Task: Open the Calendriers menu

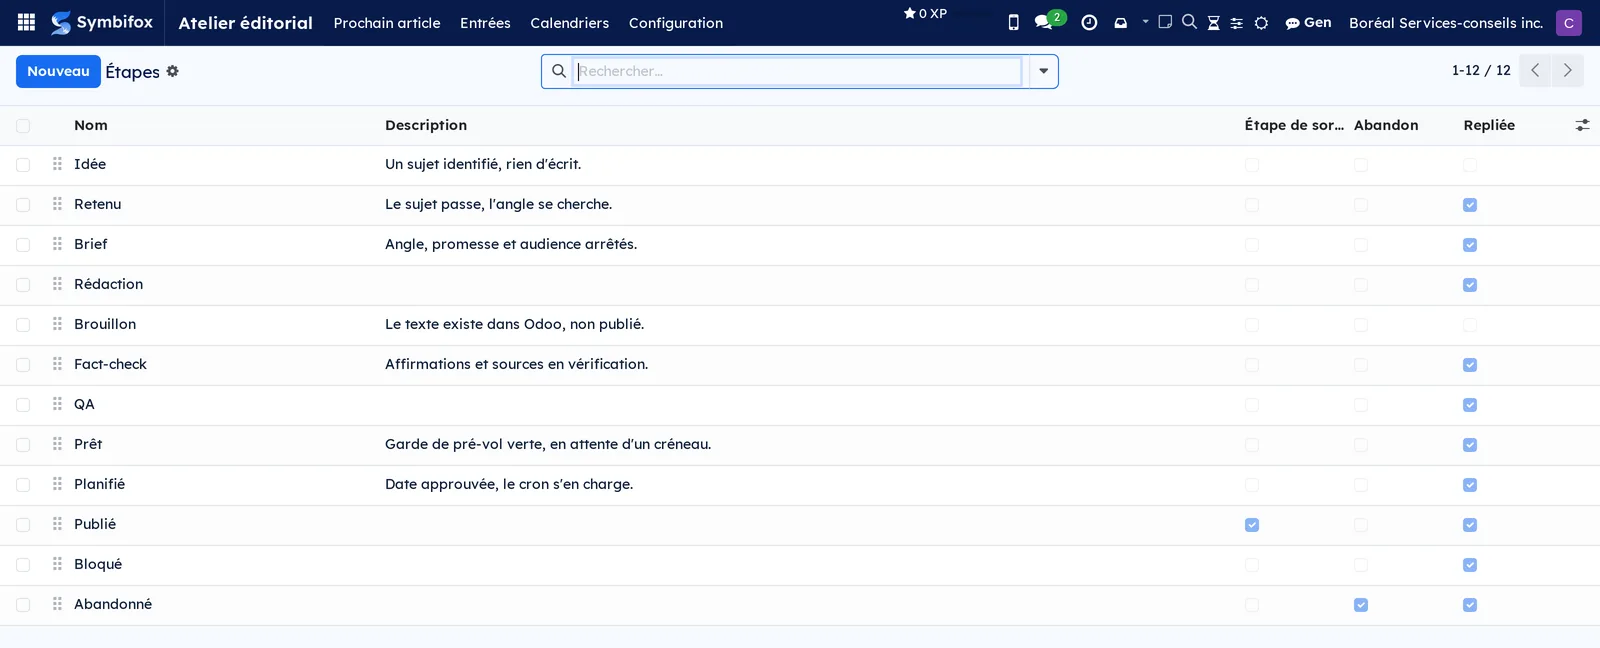Action: pyautogui.click(x=569, y=23)
